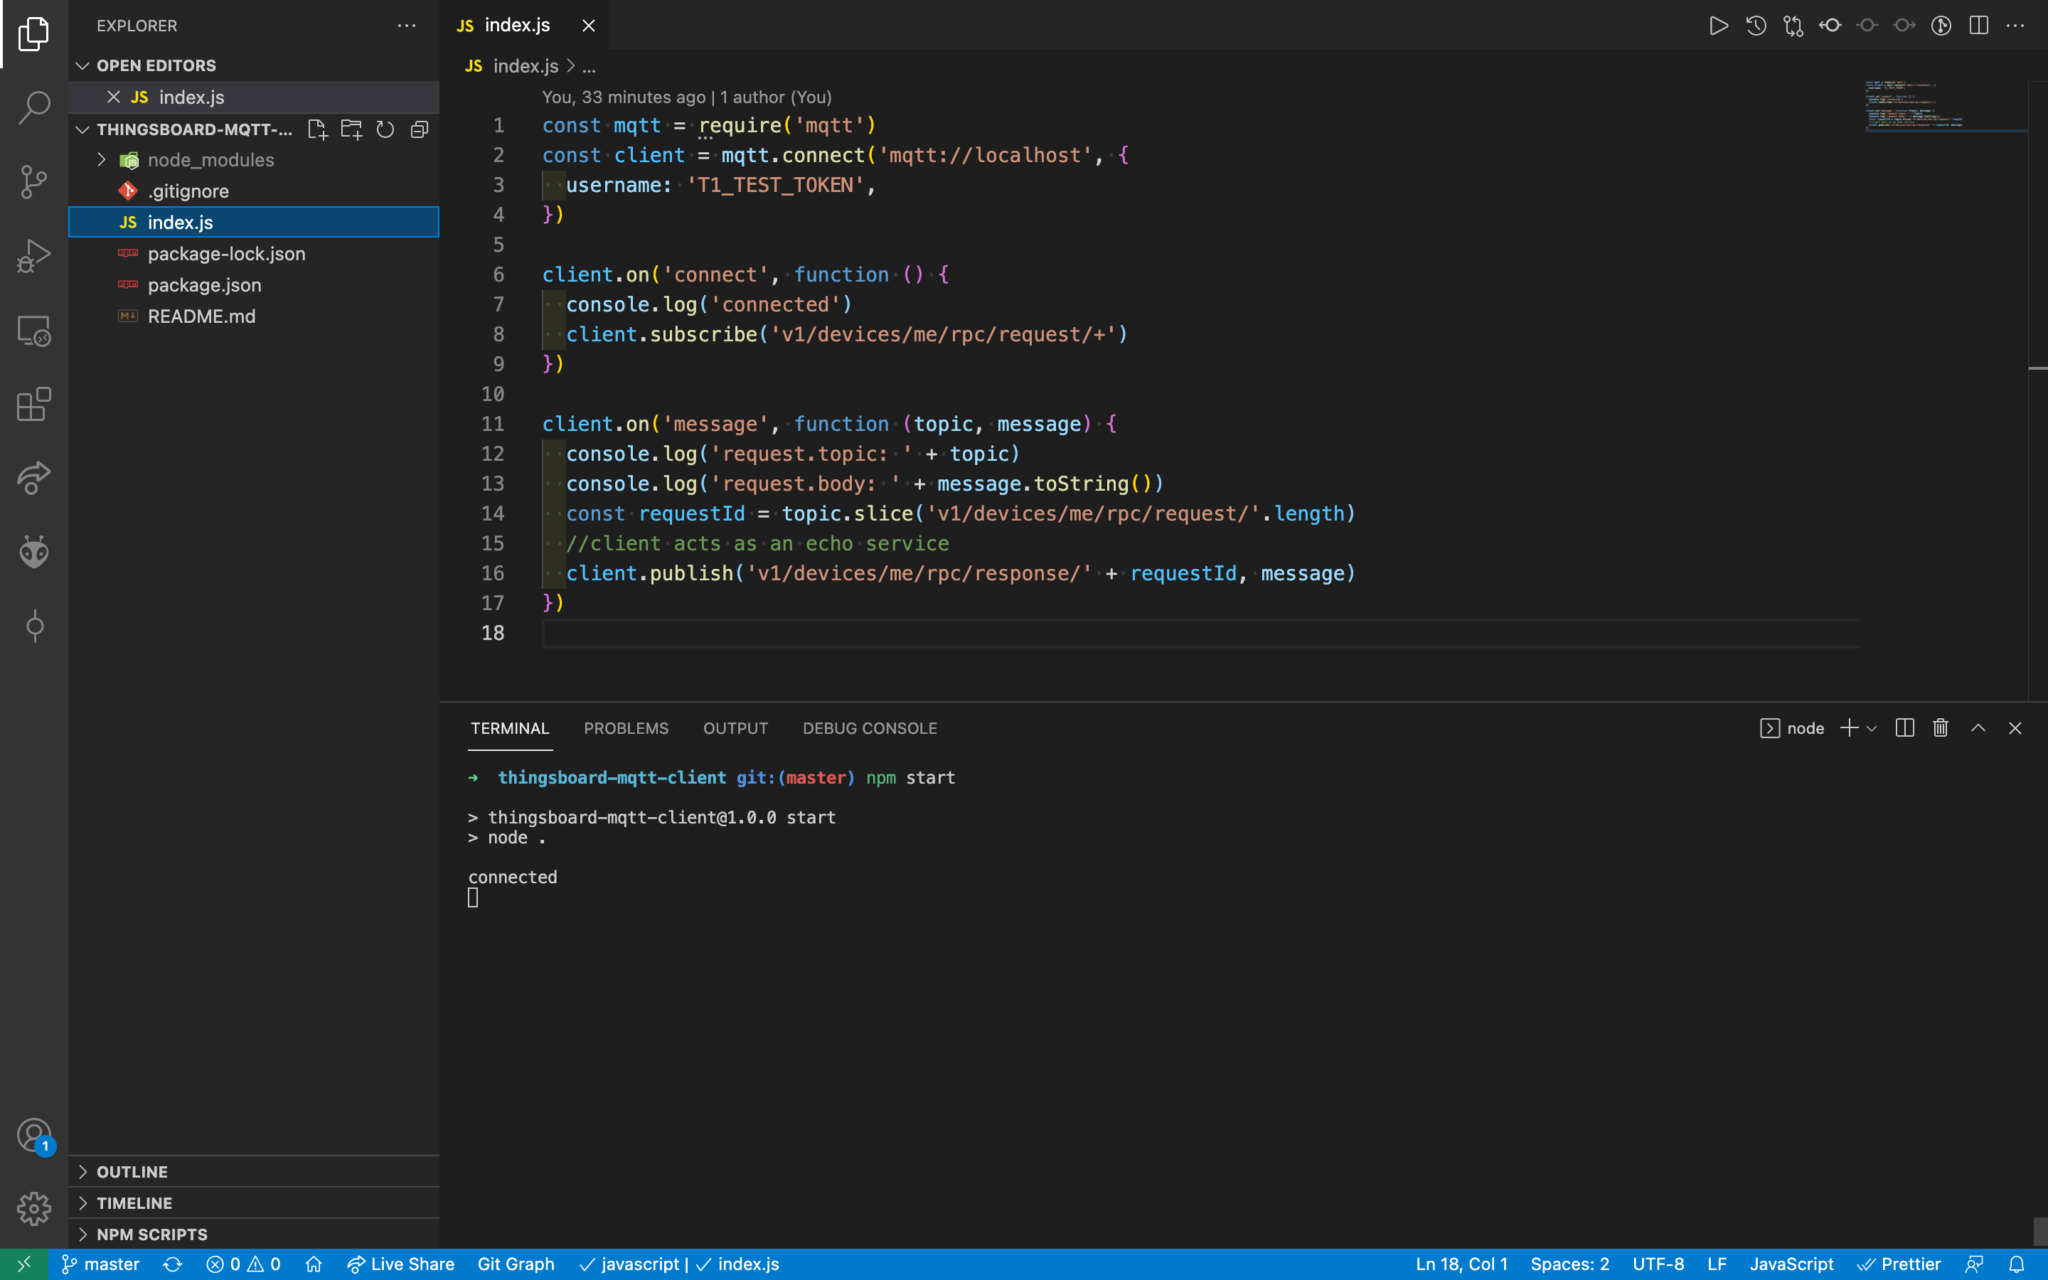Open the Accounts menu with badge

click(x=34, y=1136)
